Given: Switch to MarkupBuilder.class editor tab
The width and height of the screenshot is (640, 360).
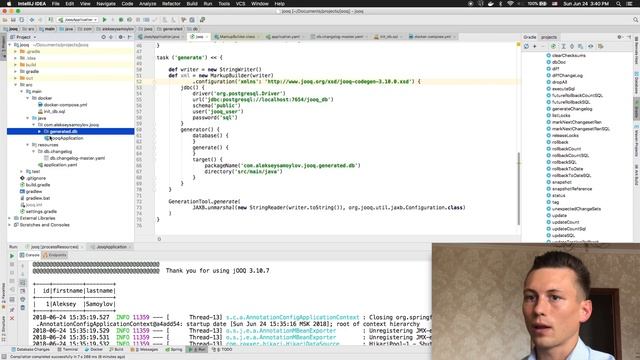Looking at the screenshot, I should (236, 37).
